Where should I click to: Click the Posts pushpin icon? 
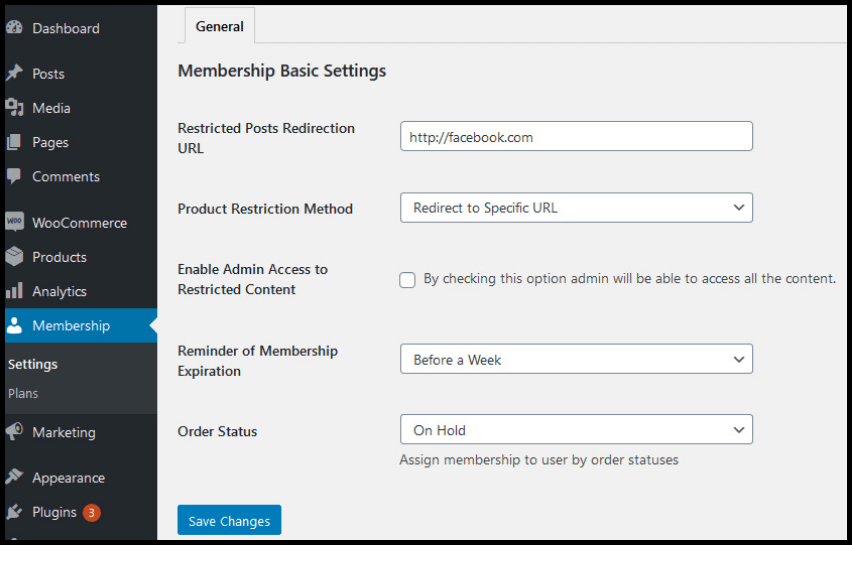coord(14,73)
